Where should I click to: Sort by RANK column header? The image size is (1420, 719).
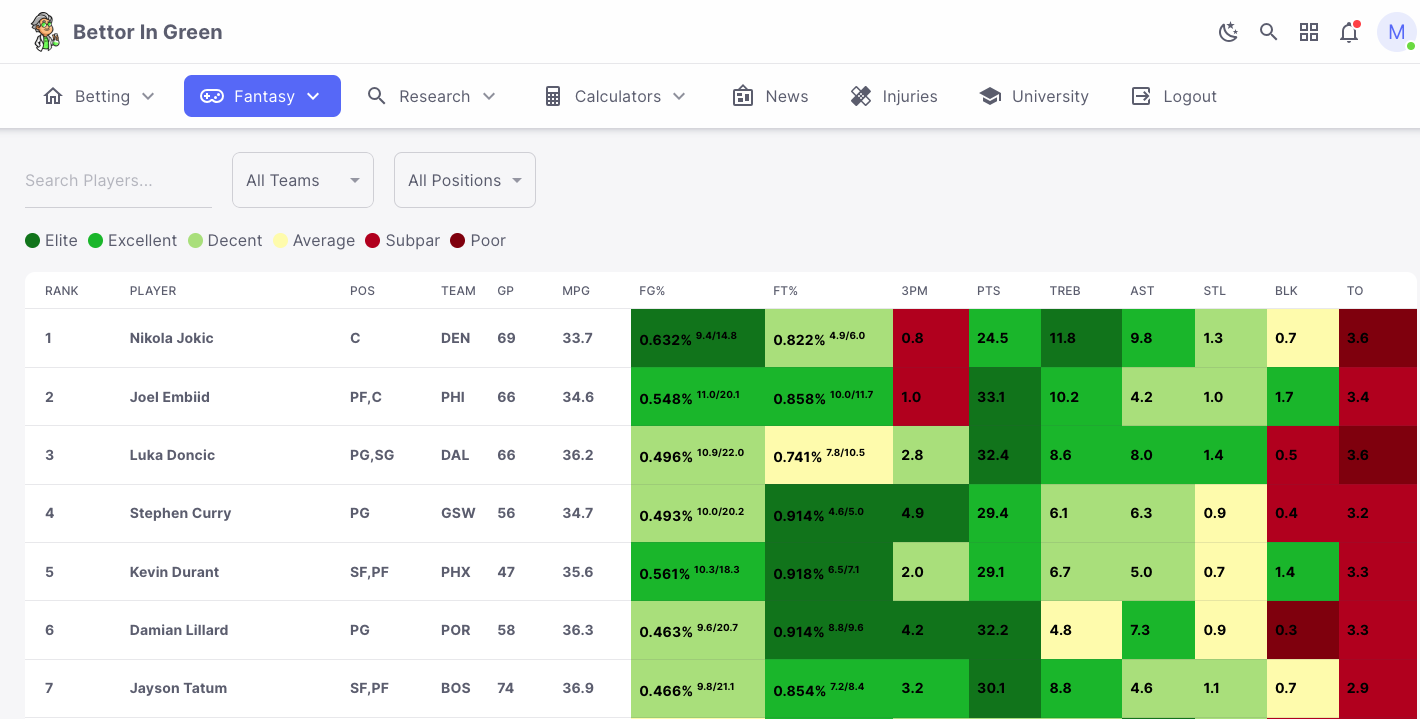point(62,291)
